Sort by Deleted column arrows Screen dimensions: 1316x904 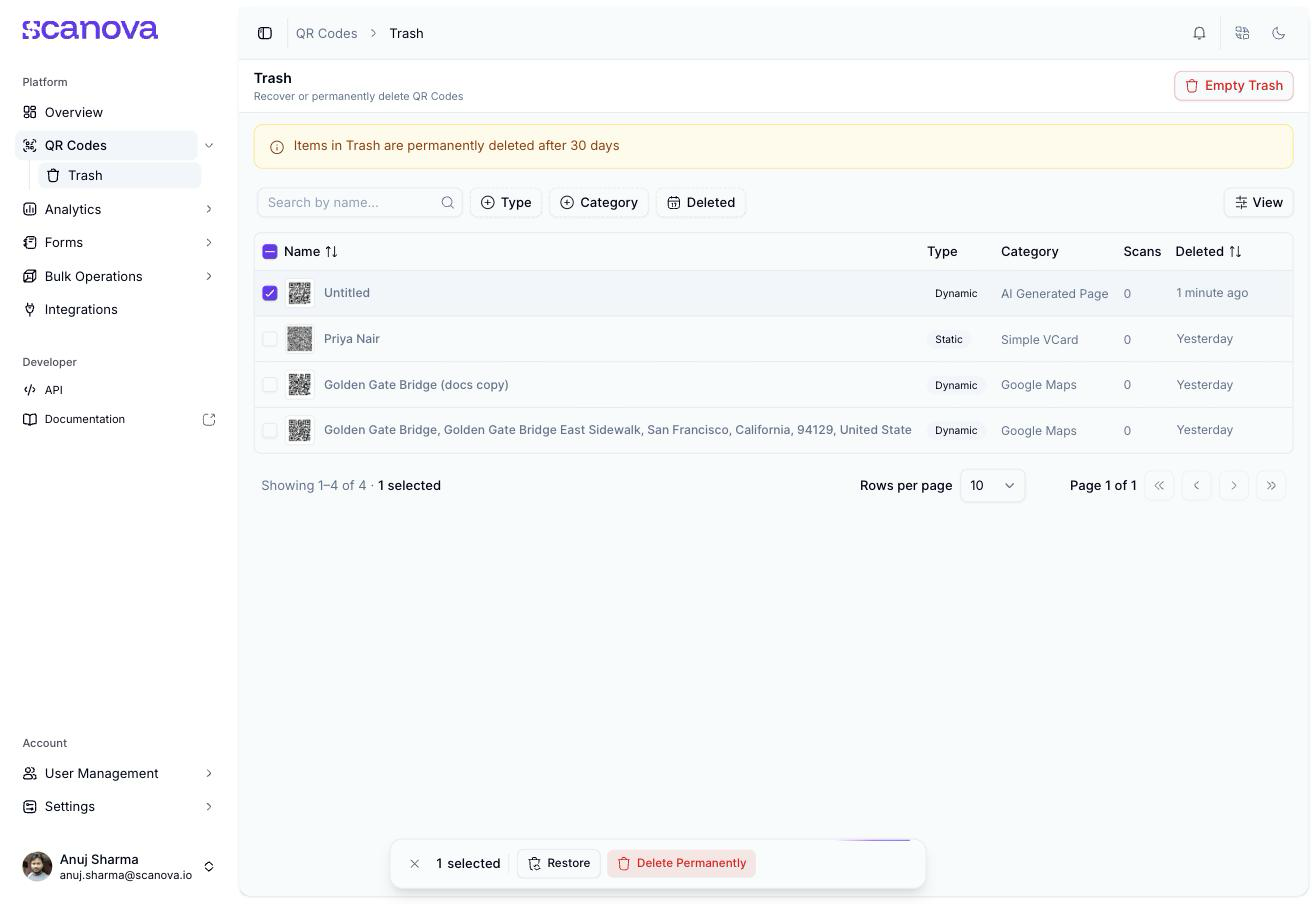[1235, 251]
